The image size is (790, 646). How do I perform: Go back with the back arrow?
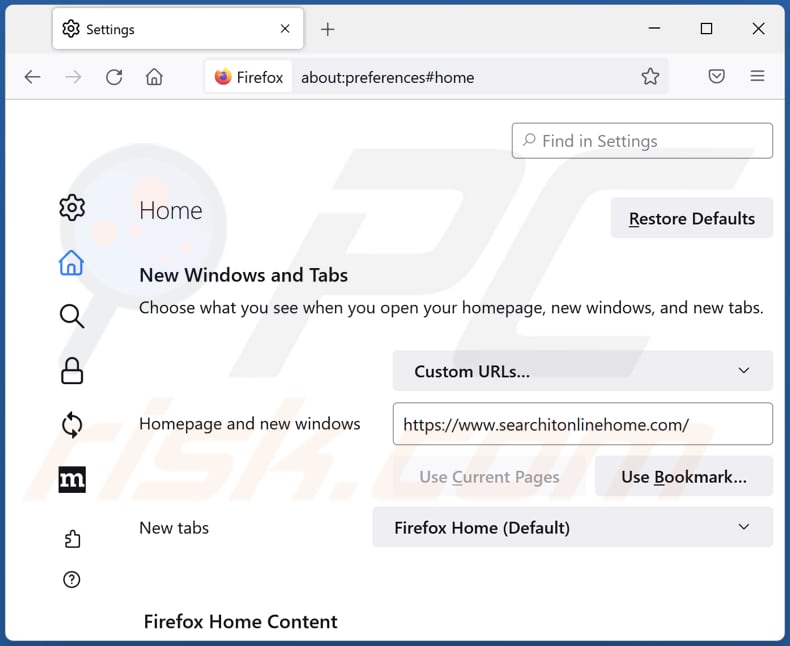[x=33, y=77]
